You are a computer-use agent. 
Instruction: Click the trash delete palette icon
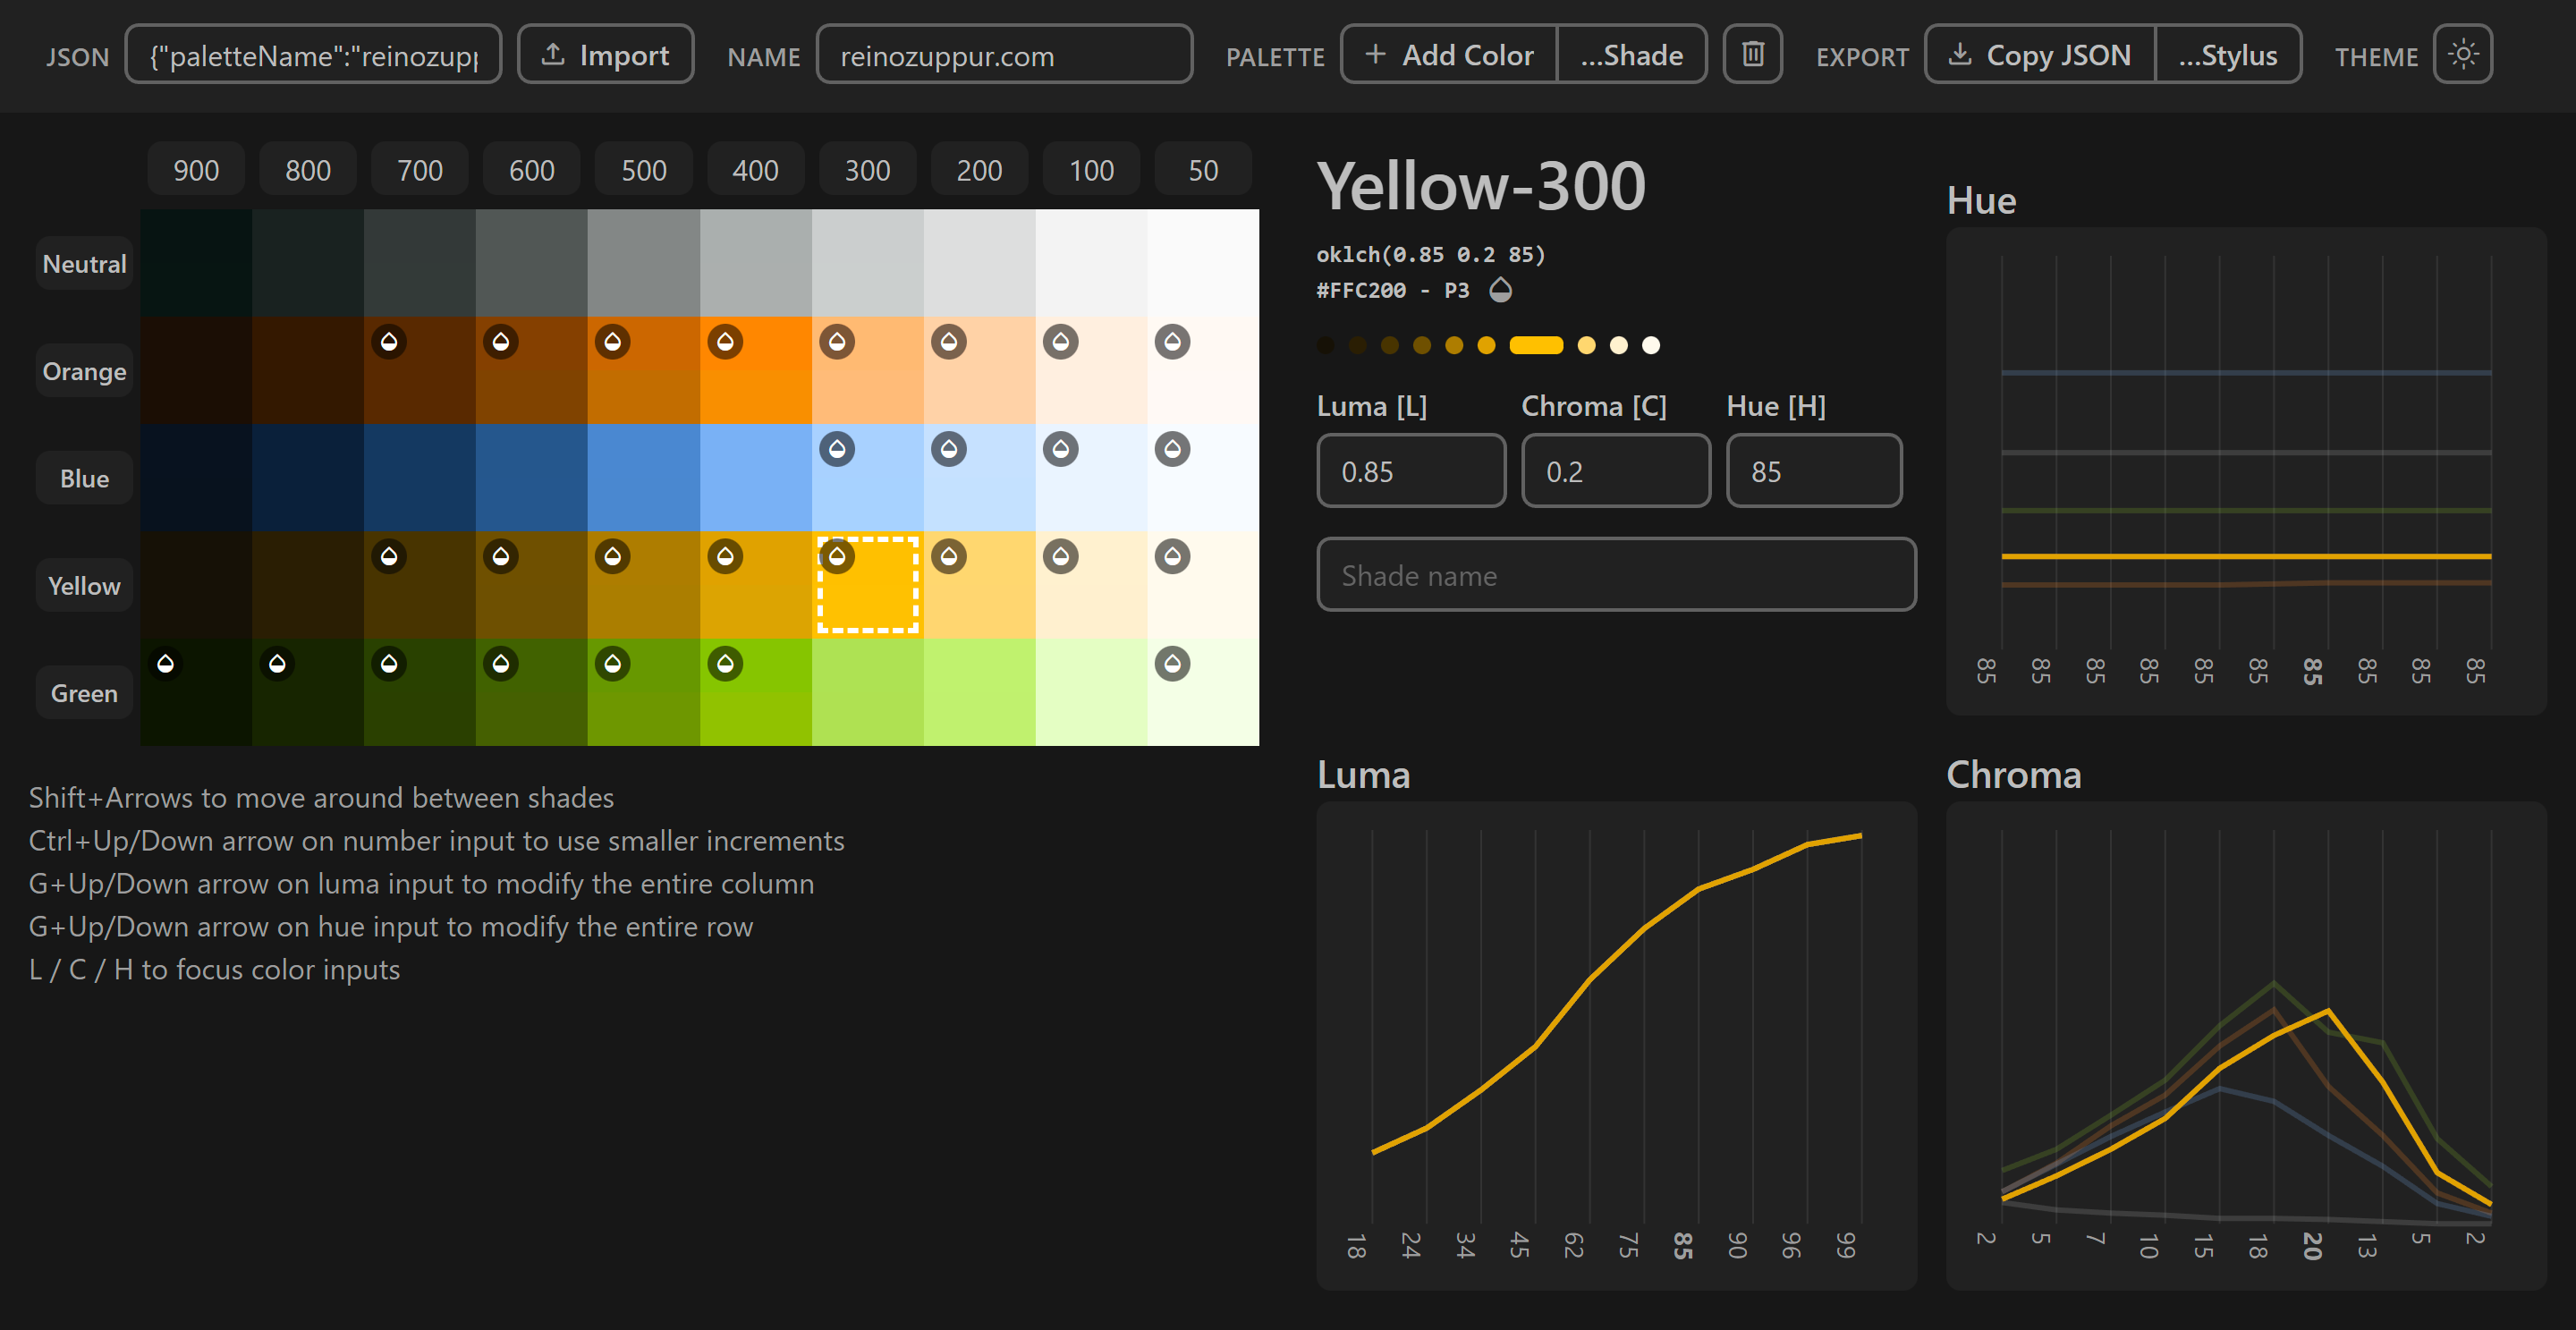(x=1752, y=54)
